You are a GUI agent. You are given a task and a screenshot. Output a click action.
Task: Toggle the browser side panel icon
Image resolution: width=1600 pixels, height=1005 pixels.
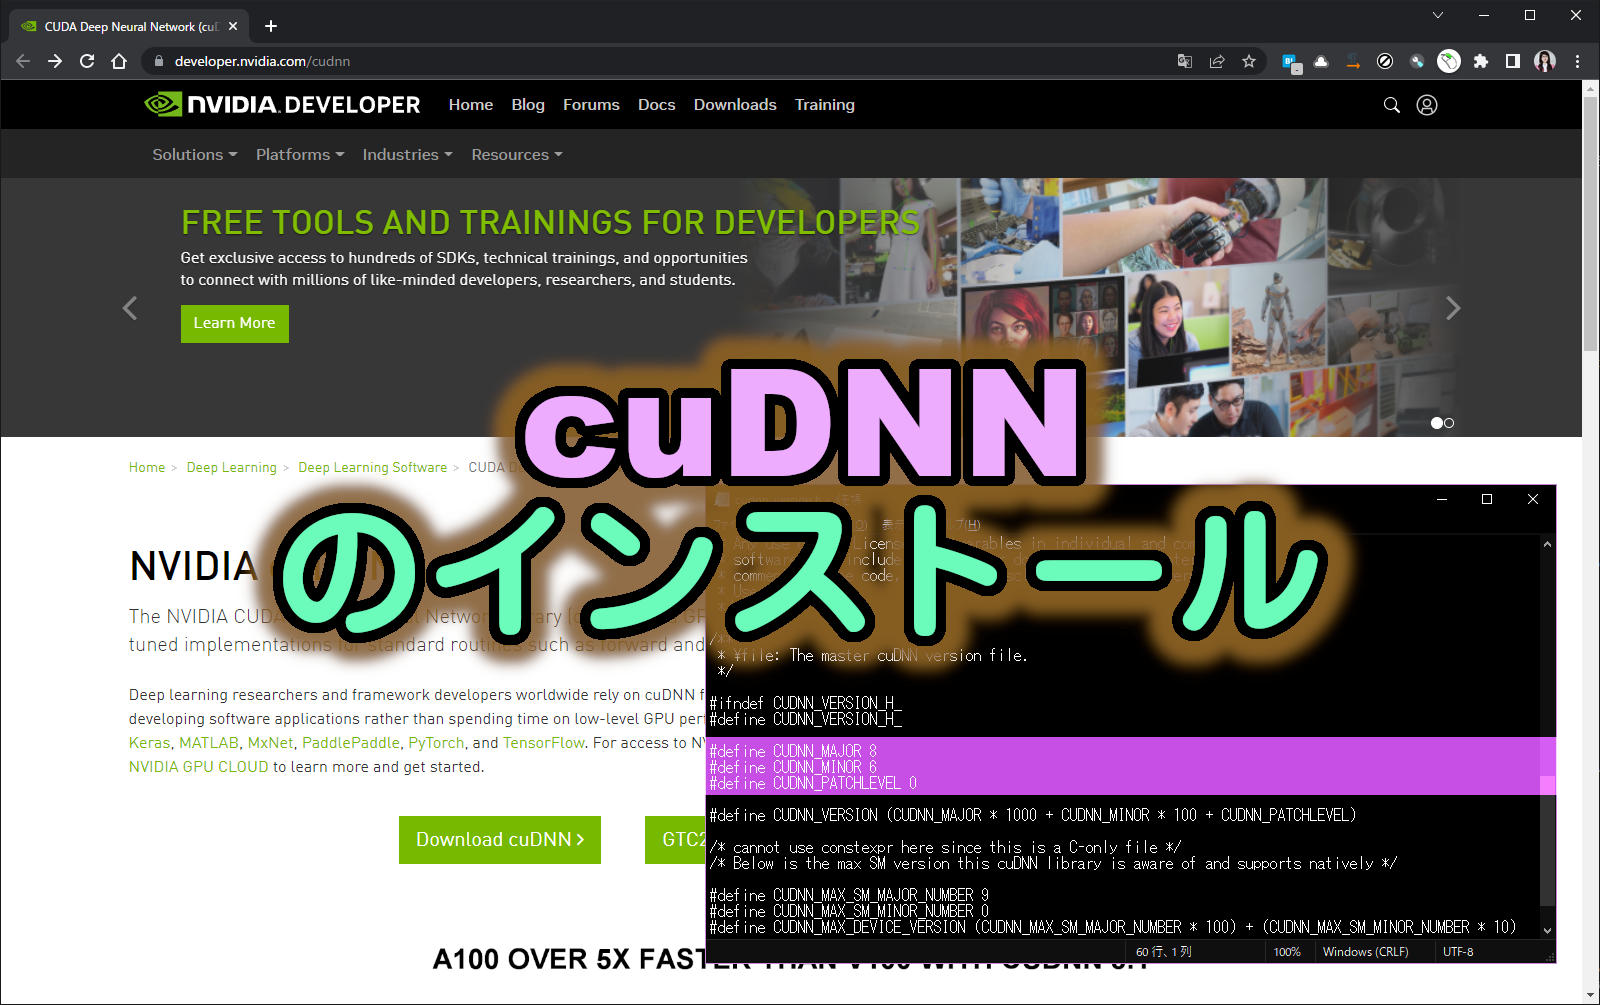1513,61
